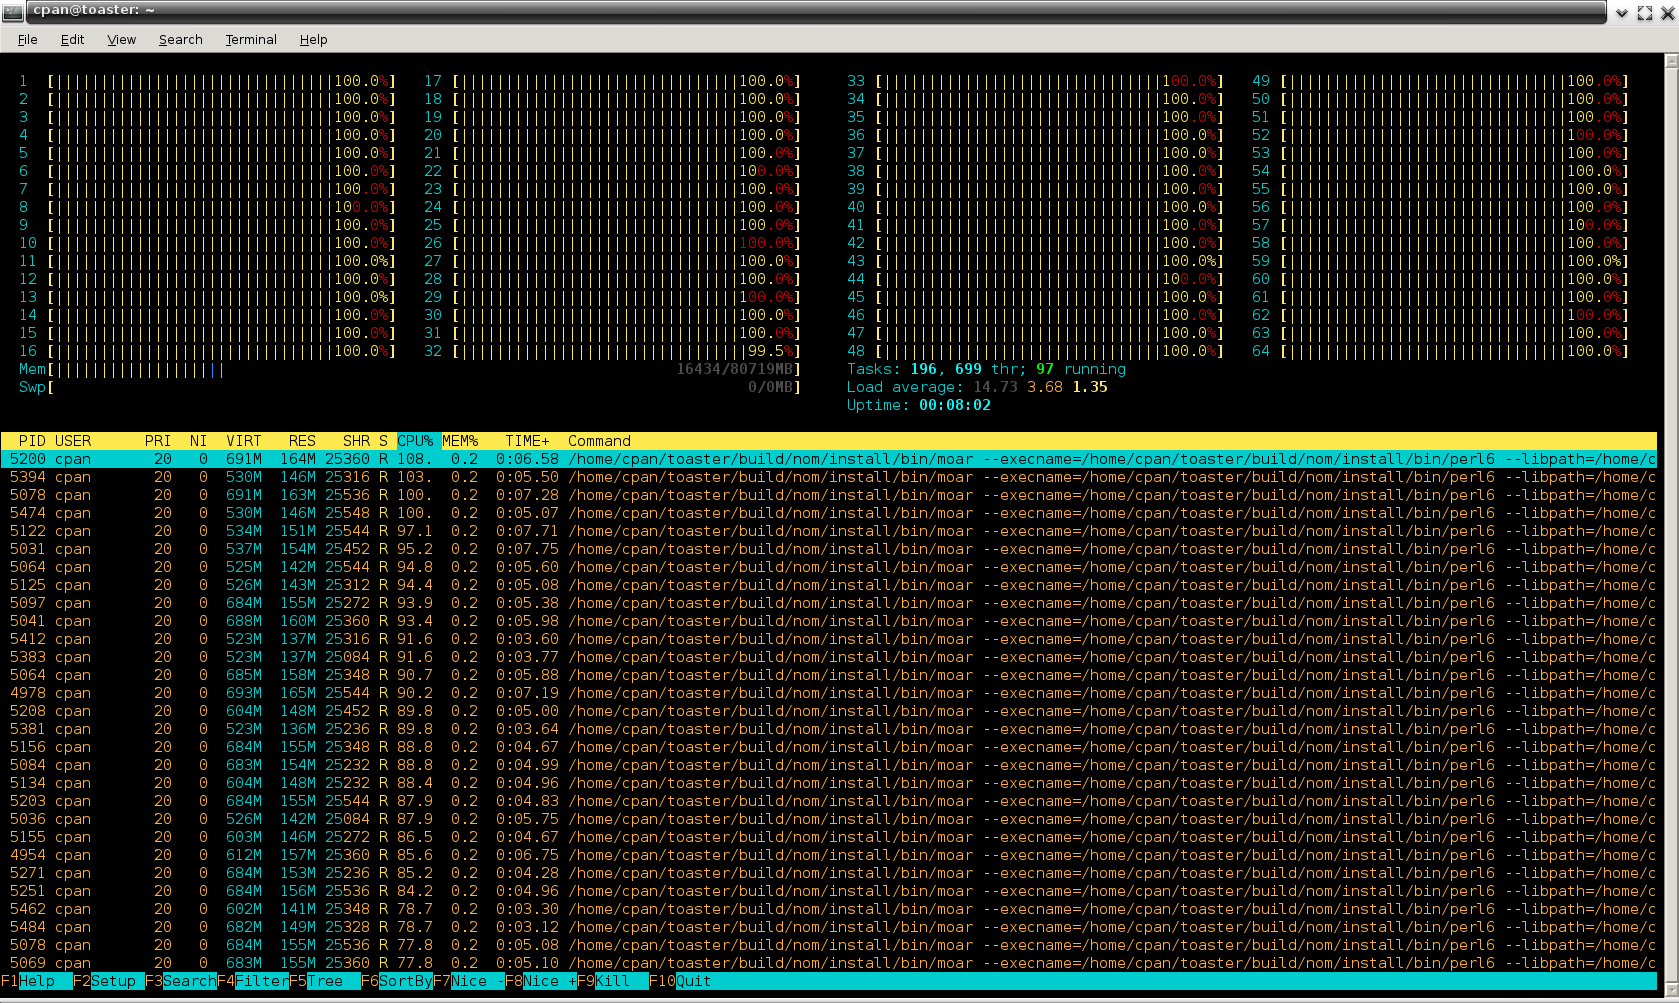Click F9 Kill in the footer
Viewport: 1679px width, 1003px height.
pos(612,981)
